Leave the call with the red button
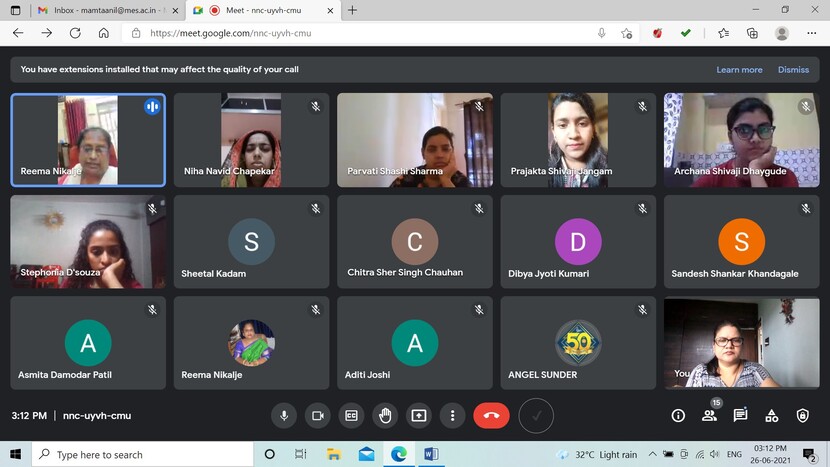The width and height of the screenshot is (830, 467). tap(491, 415)
